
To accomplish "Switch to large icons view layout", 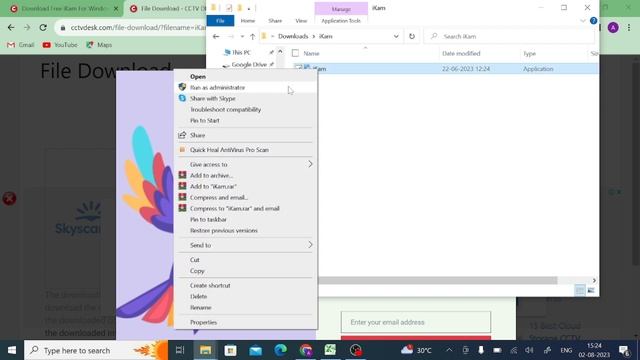I will [x=591, y=290].
